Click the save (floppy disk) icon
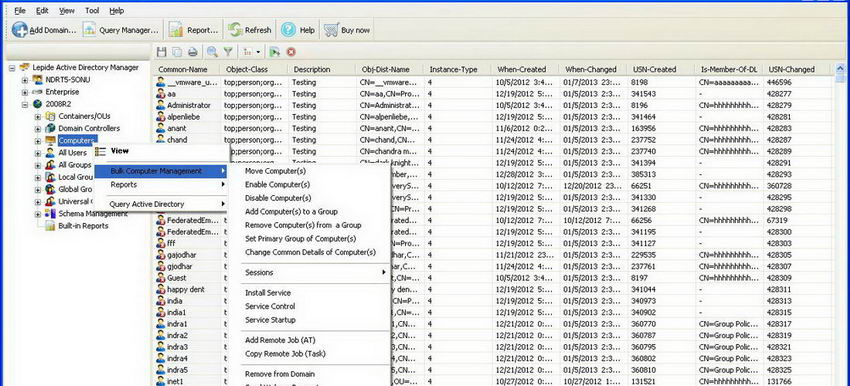The width and height of the screenshot is (850, 386). pyautogui.click(x=162, y=52)
